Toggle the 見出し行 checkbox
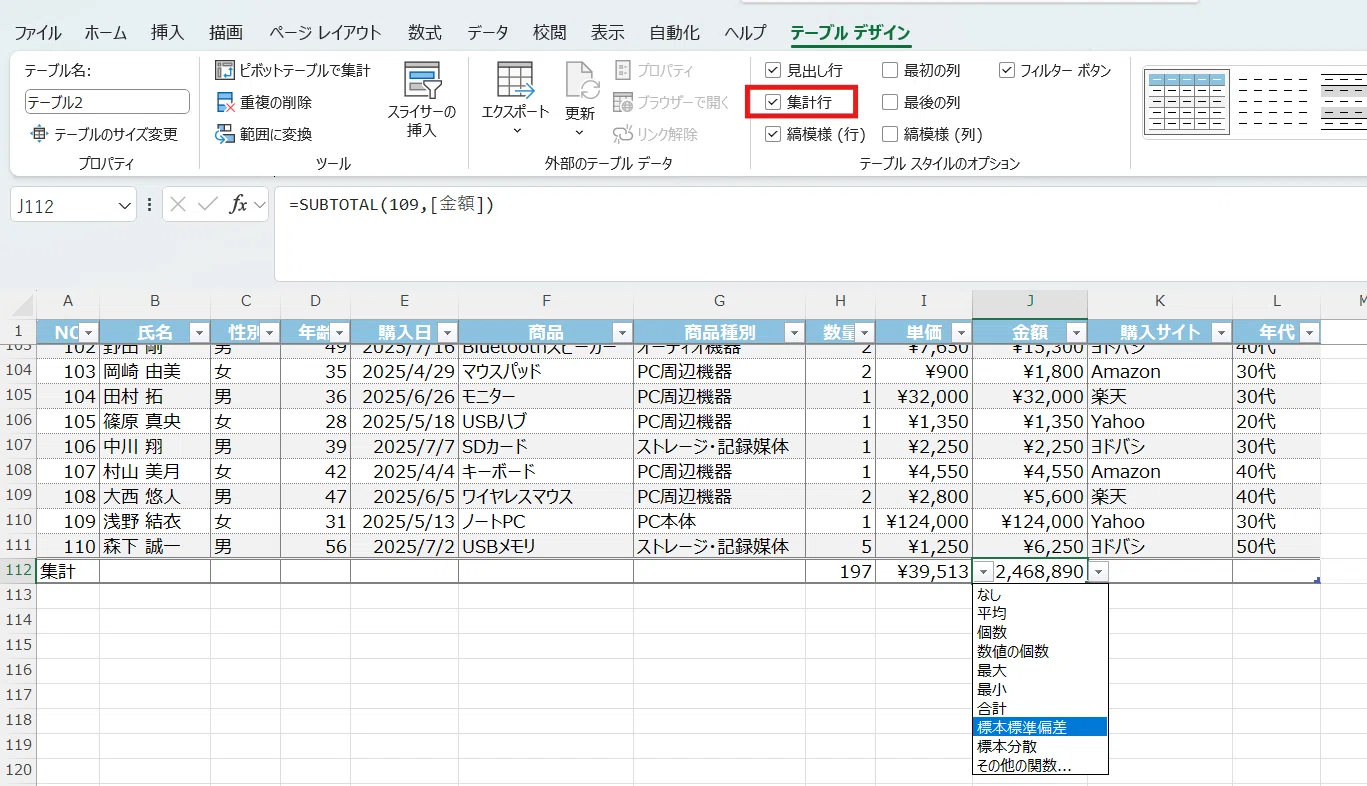Screen dimensions: 1367x786 point(772,70)
